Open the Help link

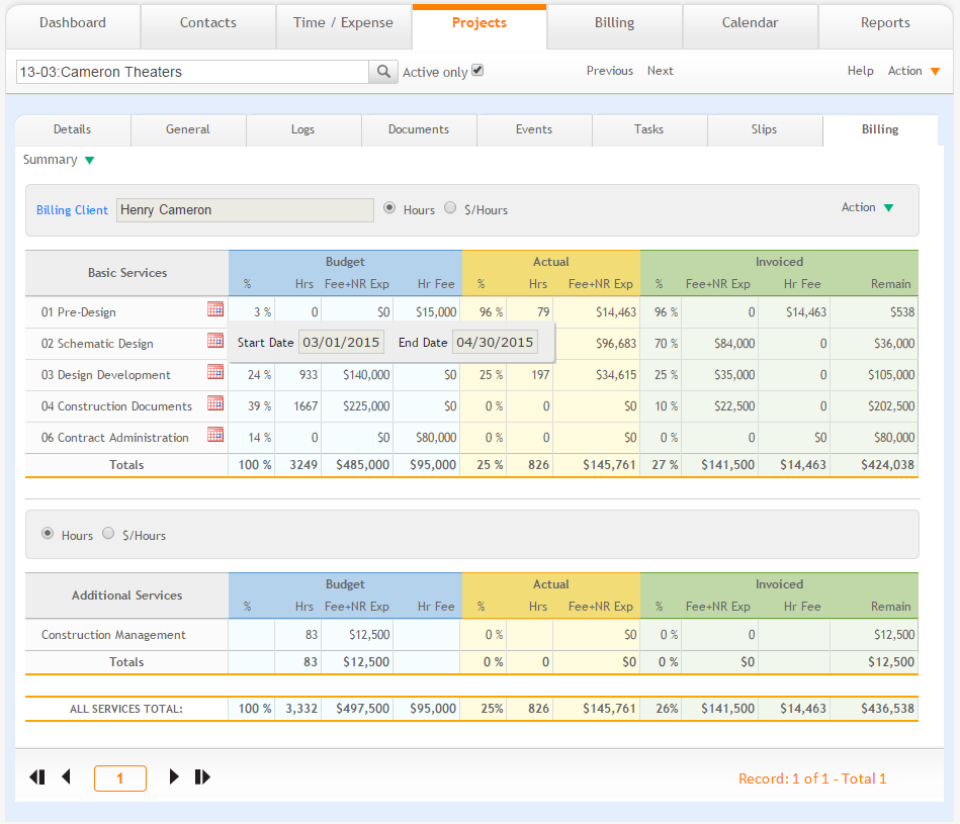point(860,71)
